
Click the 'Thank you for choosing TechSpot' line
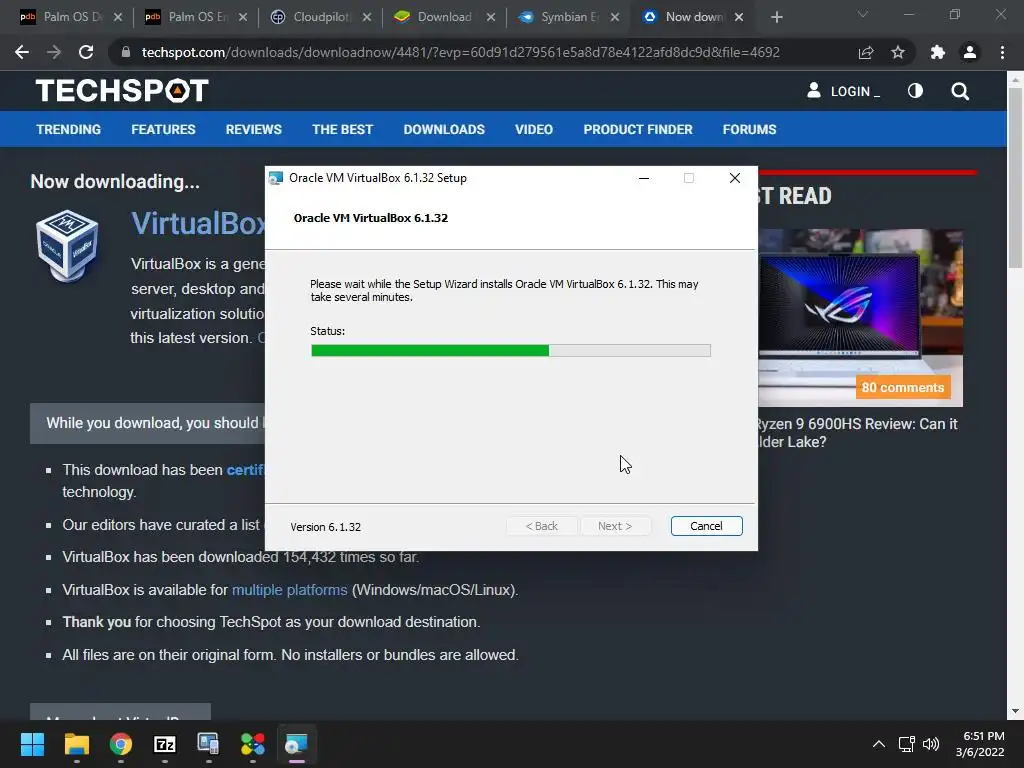[271, 622]
